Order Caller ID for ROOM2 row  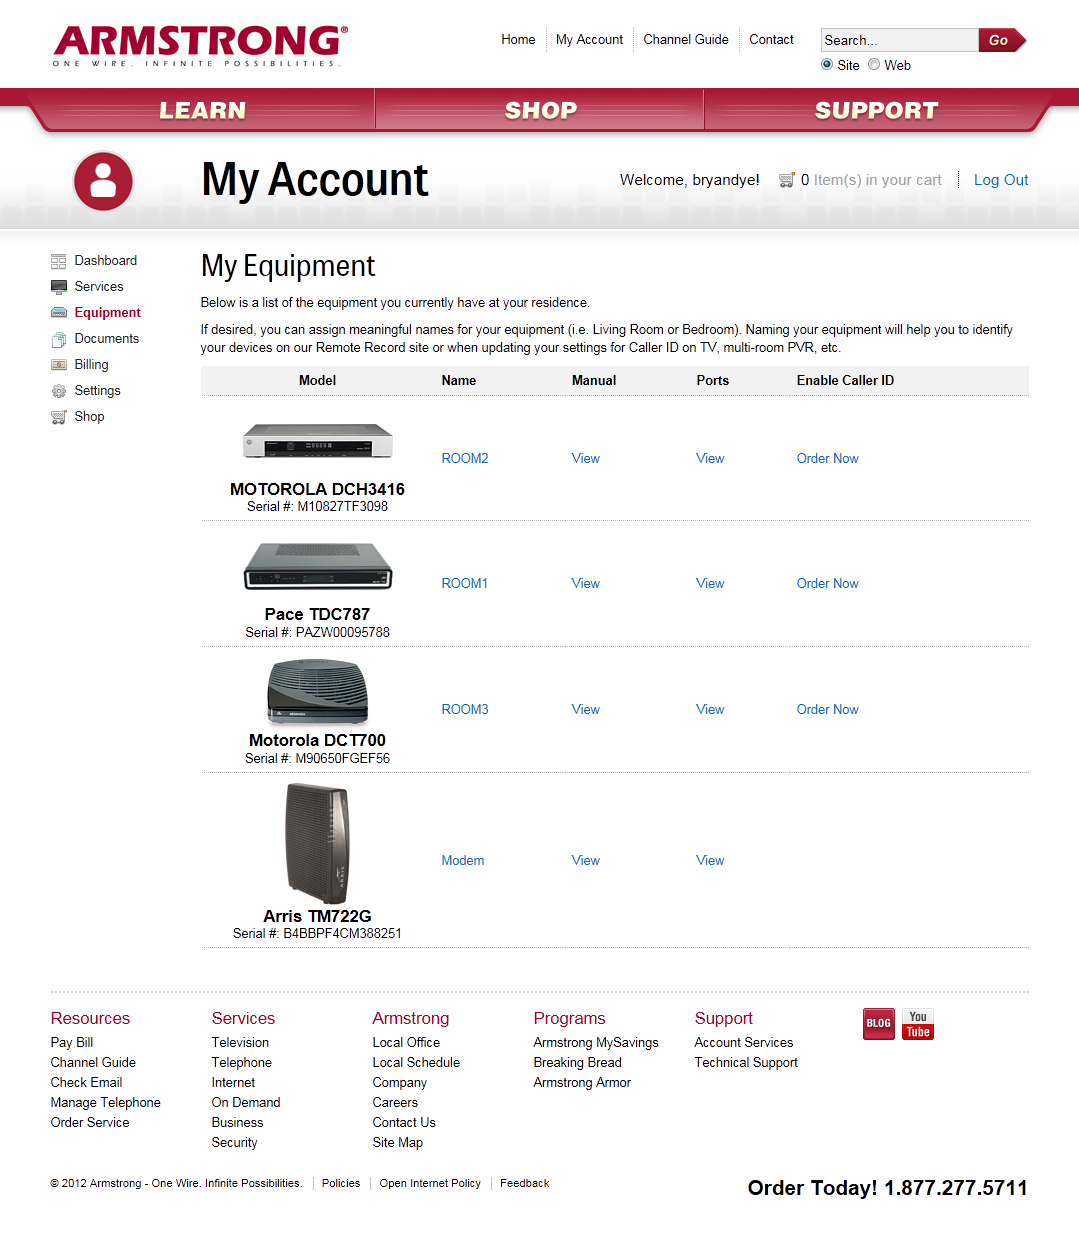[x=827, y=459]
